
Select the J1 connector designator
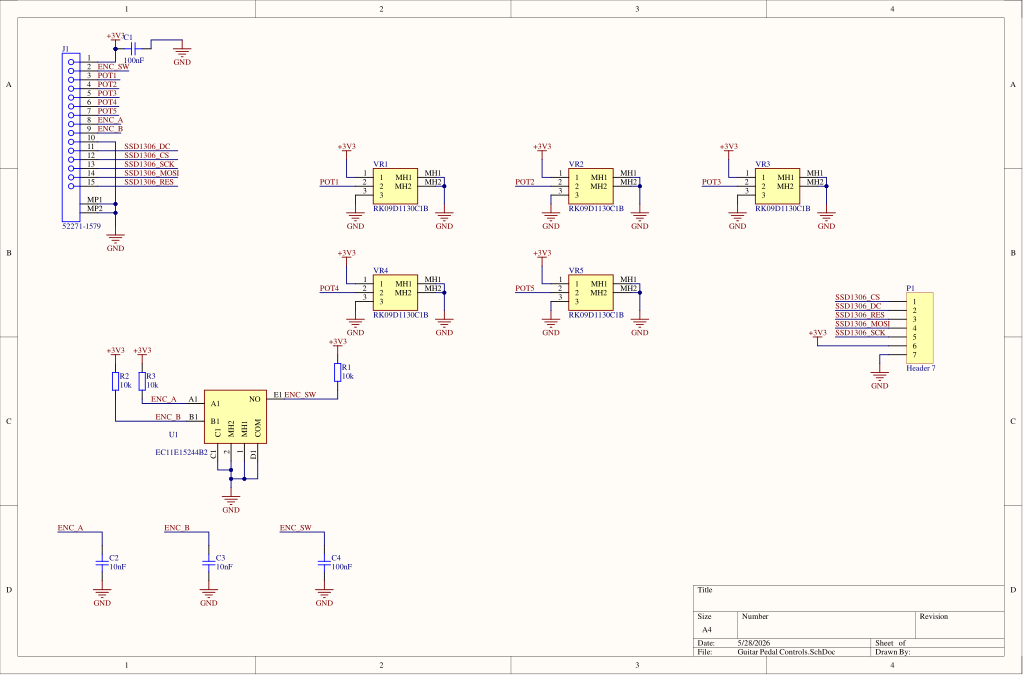(65, 49)
